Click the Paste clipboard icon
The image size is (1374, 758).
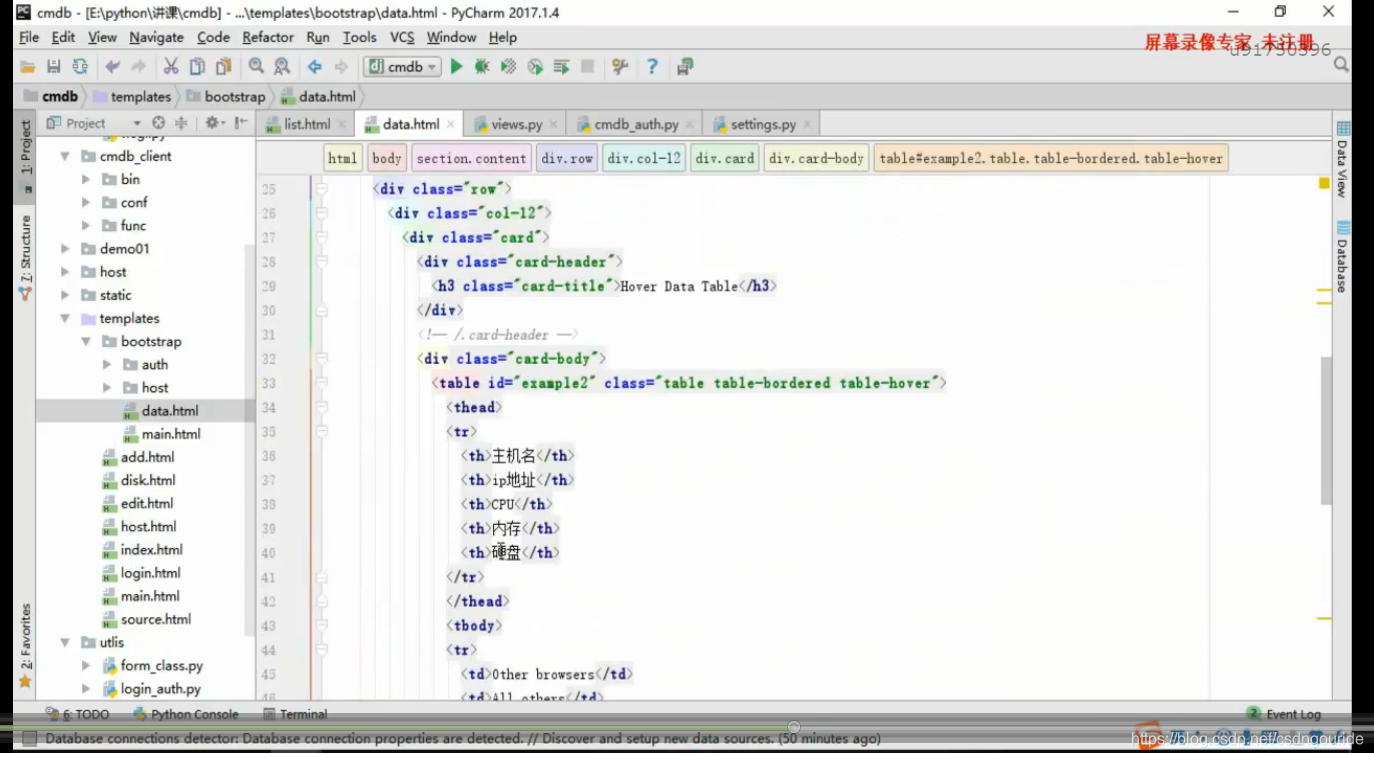point(223,66)
